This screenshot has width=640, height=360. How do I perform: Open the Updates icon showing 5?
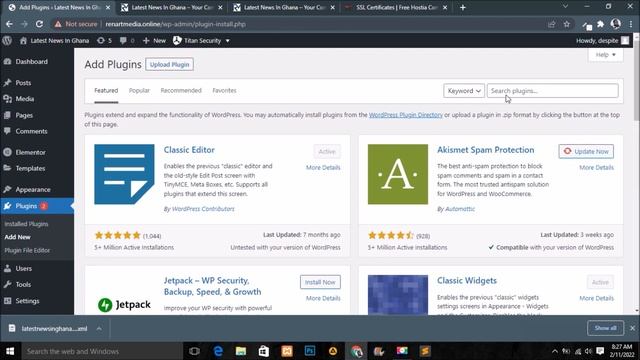tap(104, 40)
